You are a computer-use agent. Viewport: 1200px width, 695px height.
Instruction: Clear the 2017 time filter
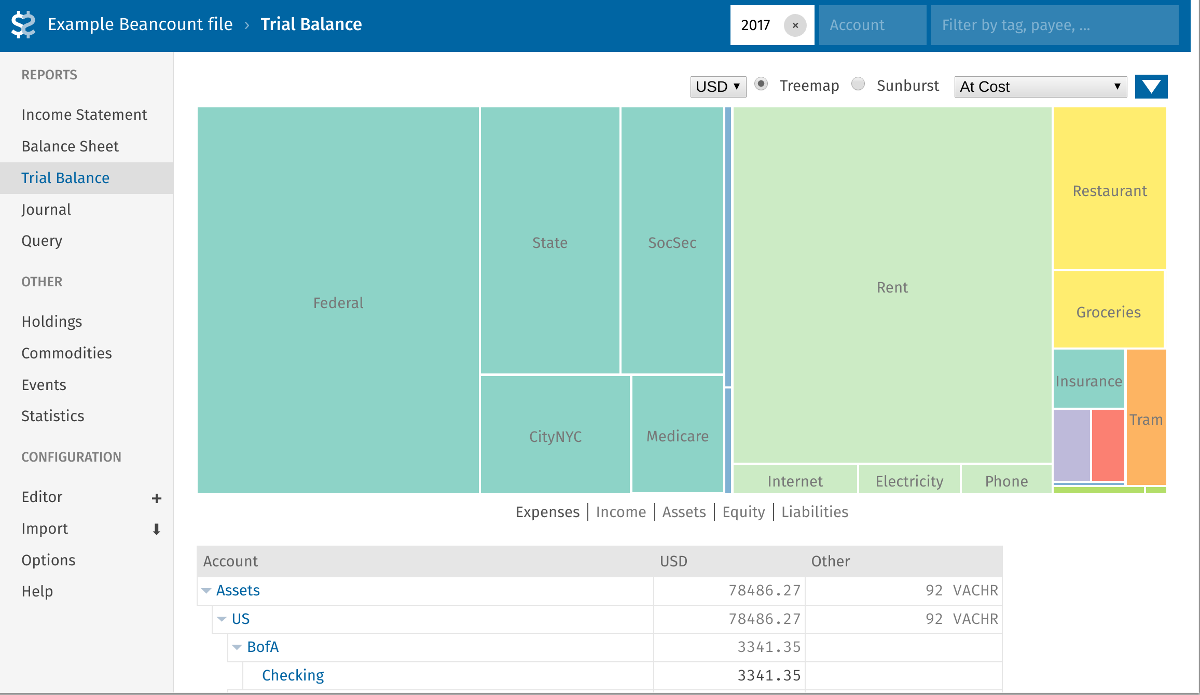pyautogui.click(x=795, y=26)
